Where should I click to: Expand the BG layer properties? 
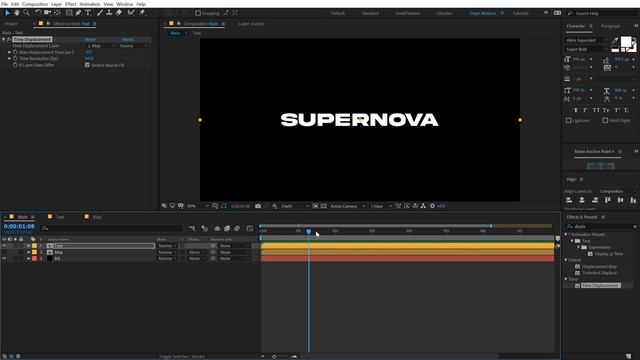point(28,258)
